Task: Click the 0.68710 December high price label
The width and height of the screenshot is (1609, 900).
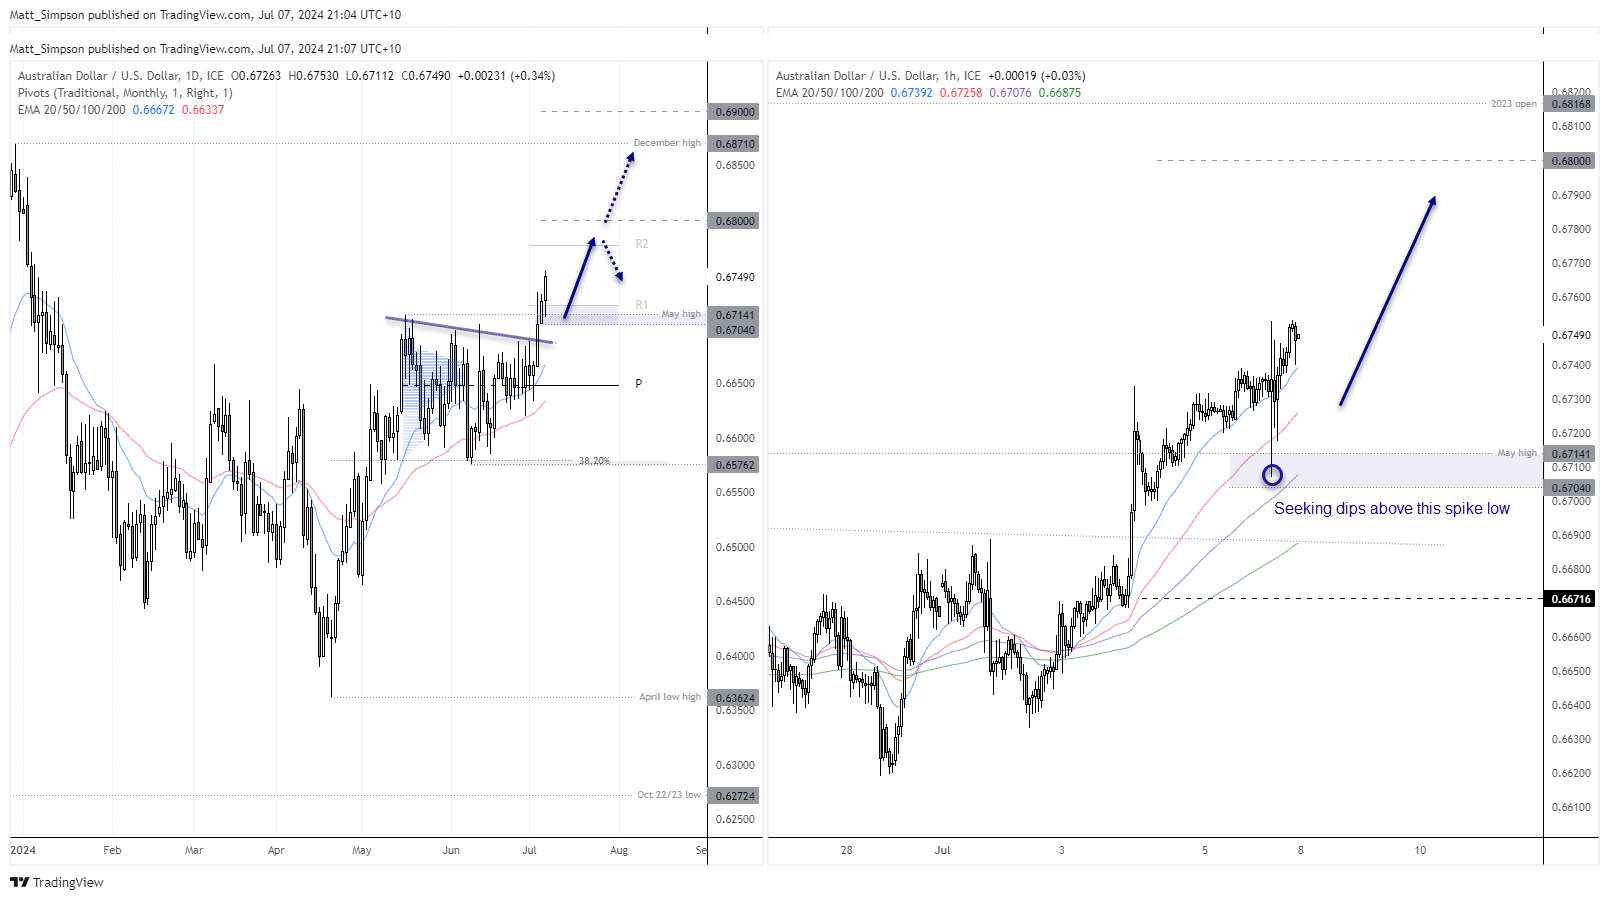Action: (x=735, y=144)
